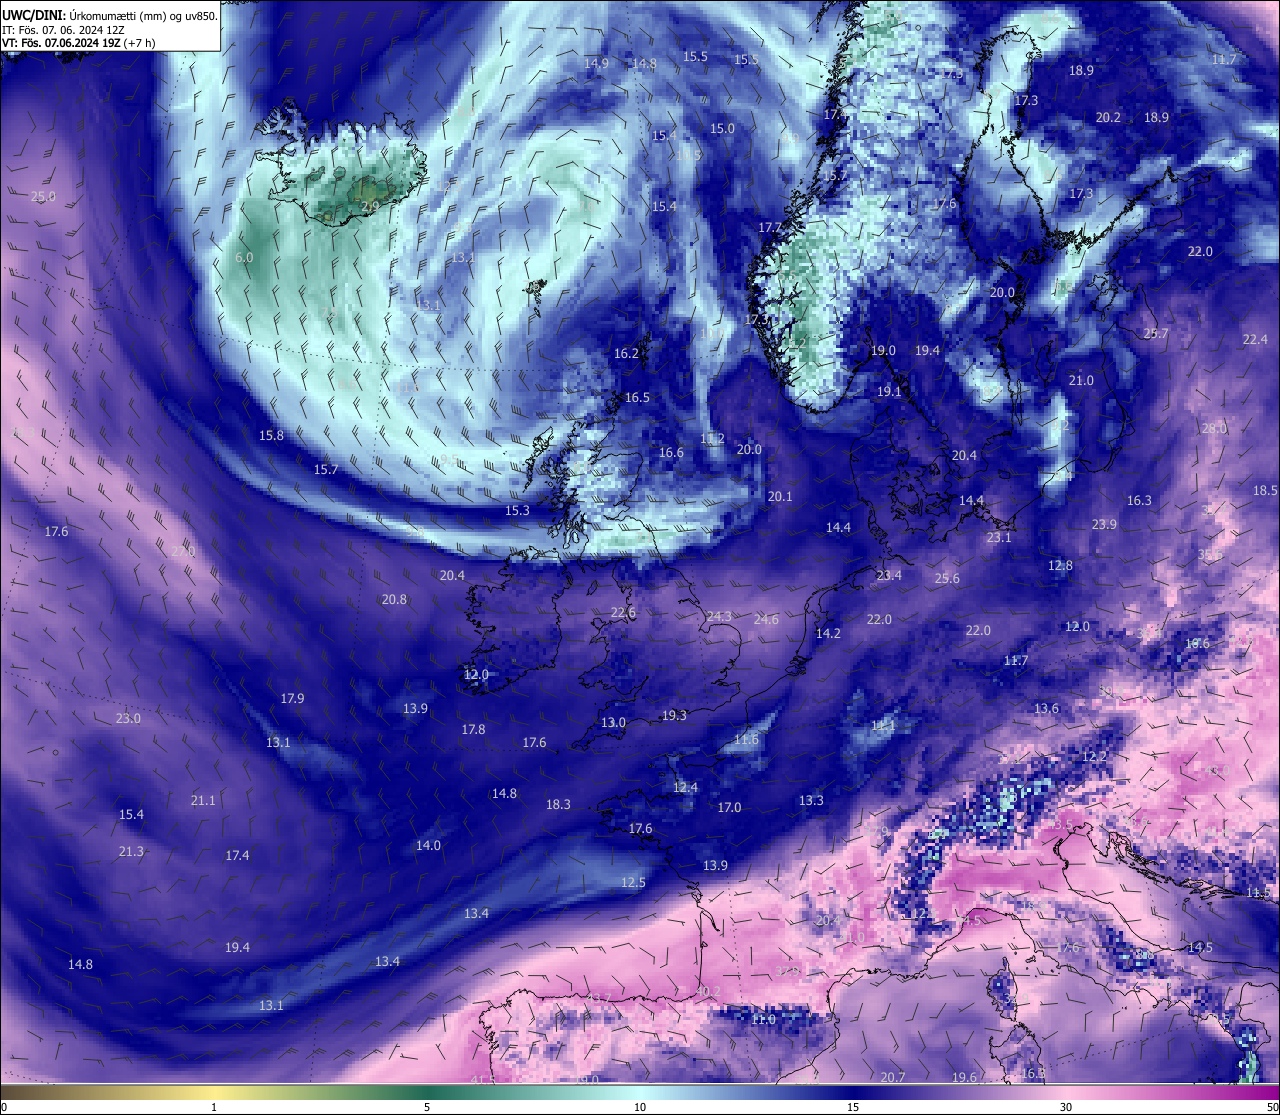Click the 23.4 value label
1280x1115 pixels.
889,575
